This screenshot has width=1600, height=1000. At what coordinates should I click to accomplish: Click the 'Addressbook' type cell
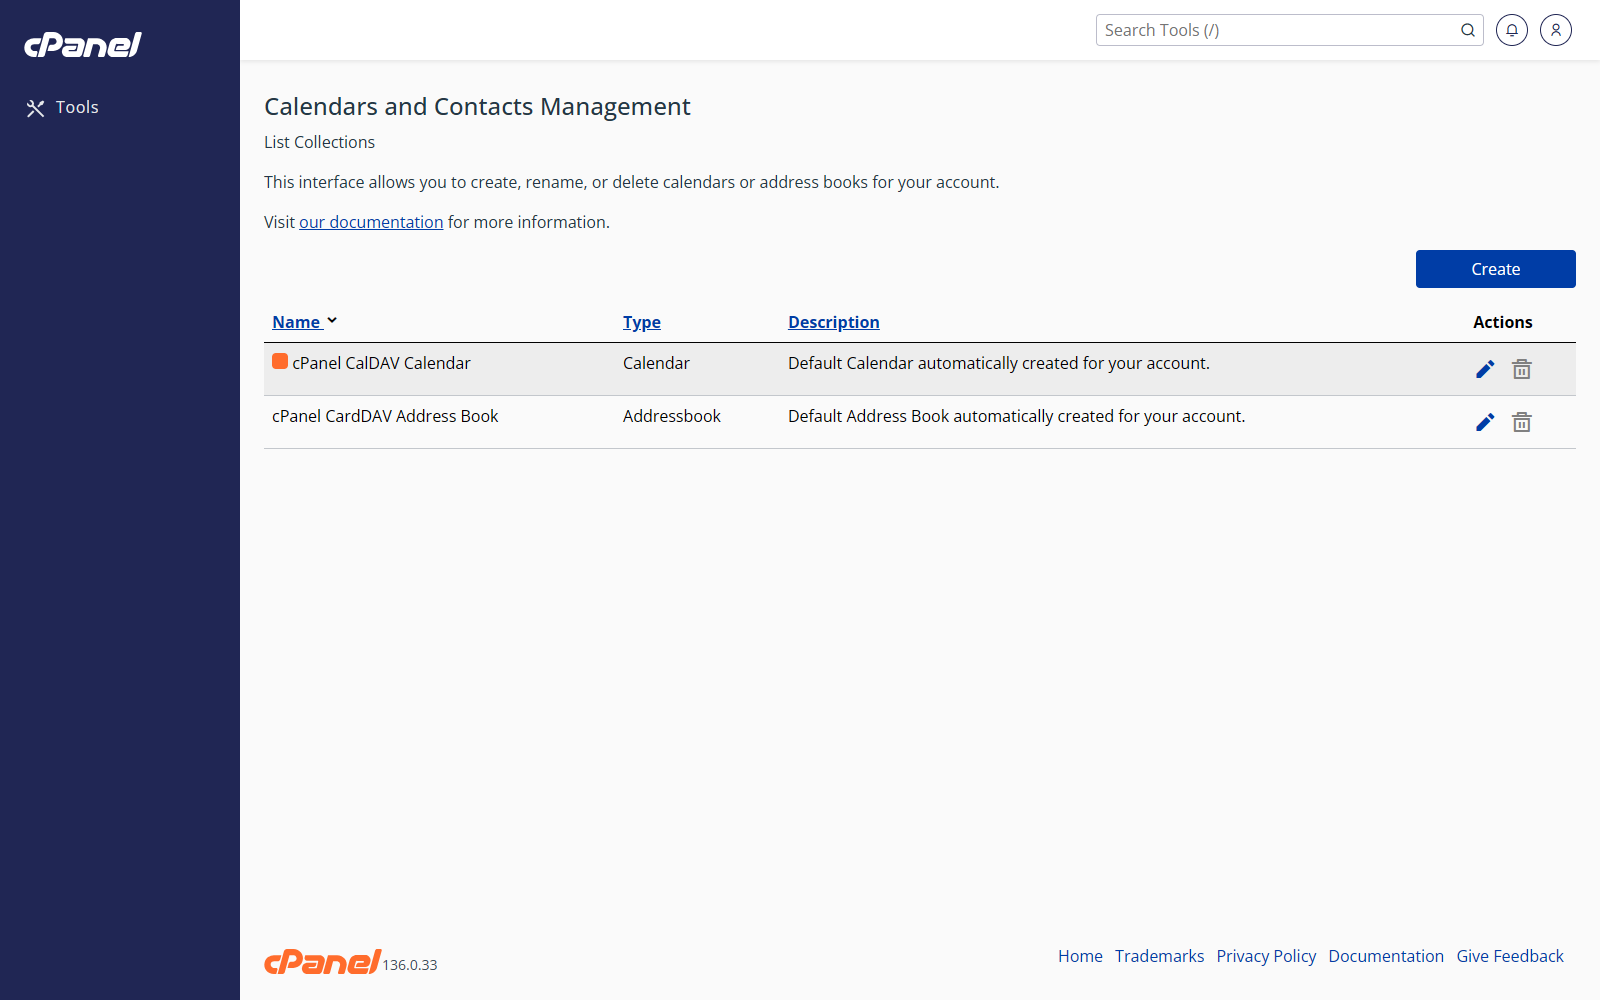click(672, 416)
